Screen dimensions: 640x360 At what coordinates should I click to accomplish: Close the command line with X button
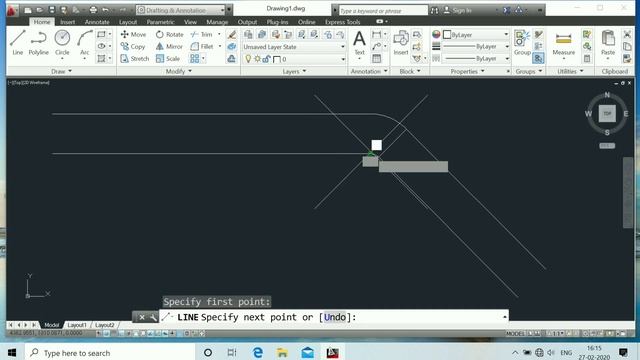(x=141, y=317)
